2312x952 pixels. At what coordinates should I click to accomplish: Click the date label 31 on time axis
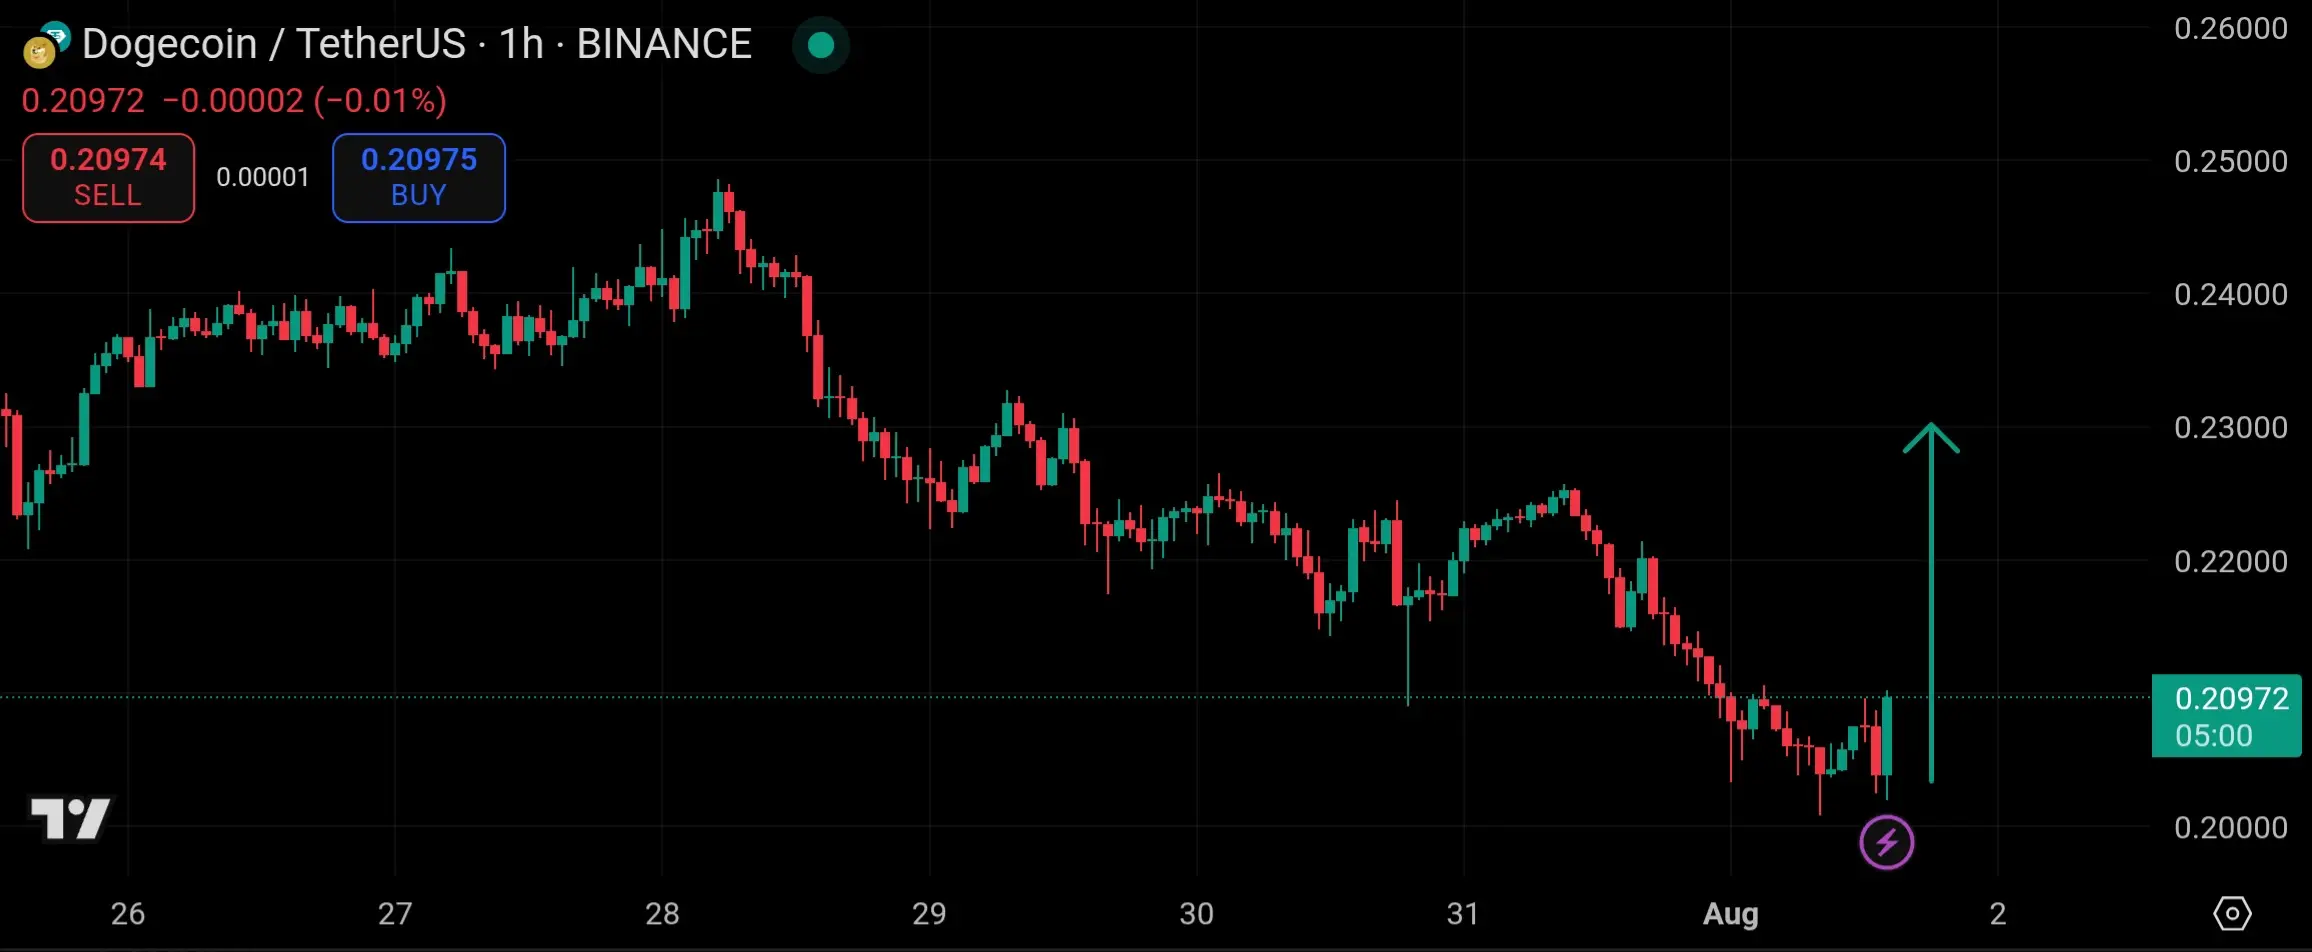(1463, 913)
